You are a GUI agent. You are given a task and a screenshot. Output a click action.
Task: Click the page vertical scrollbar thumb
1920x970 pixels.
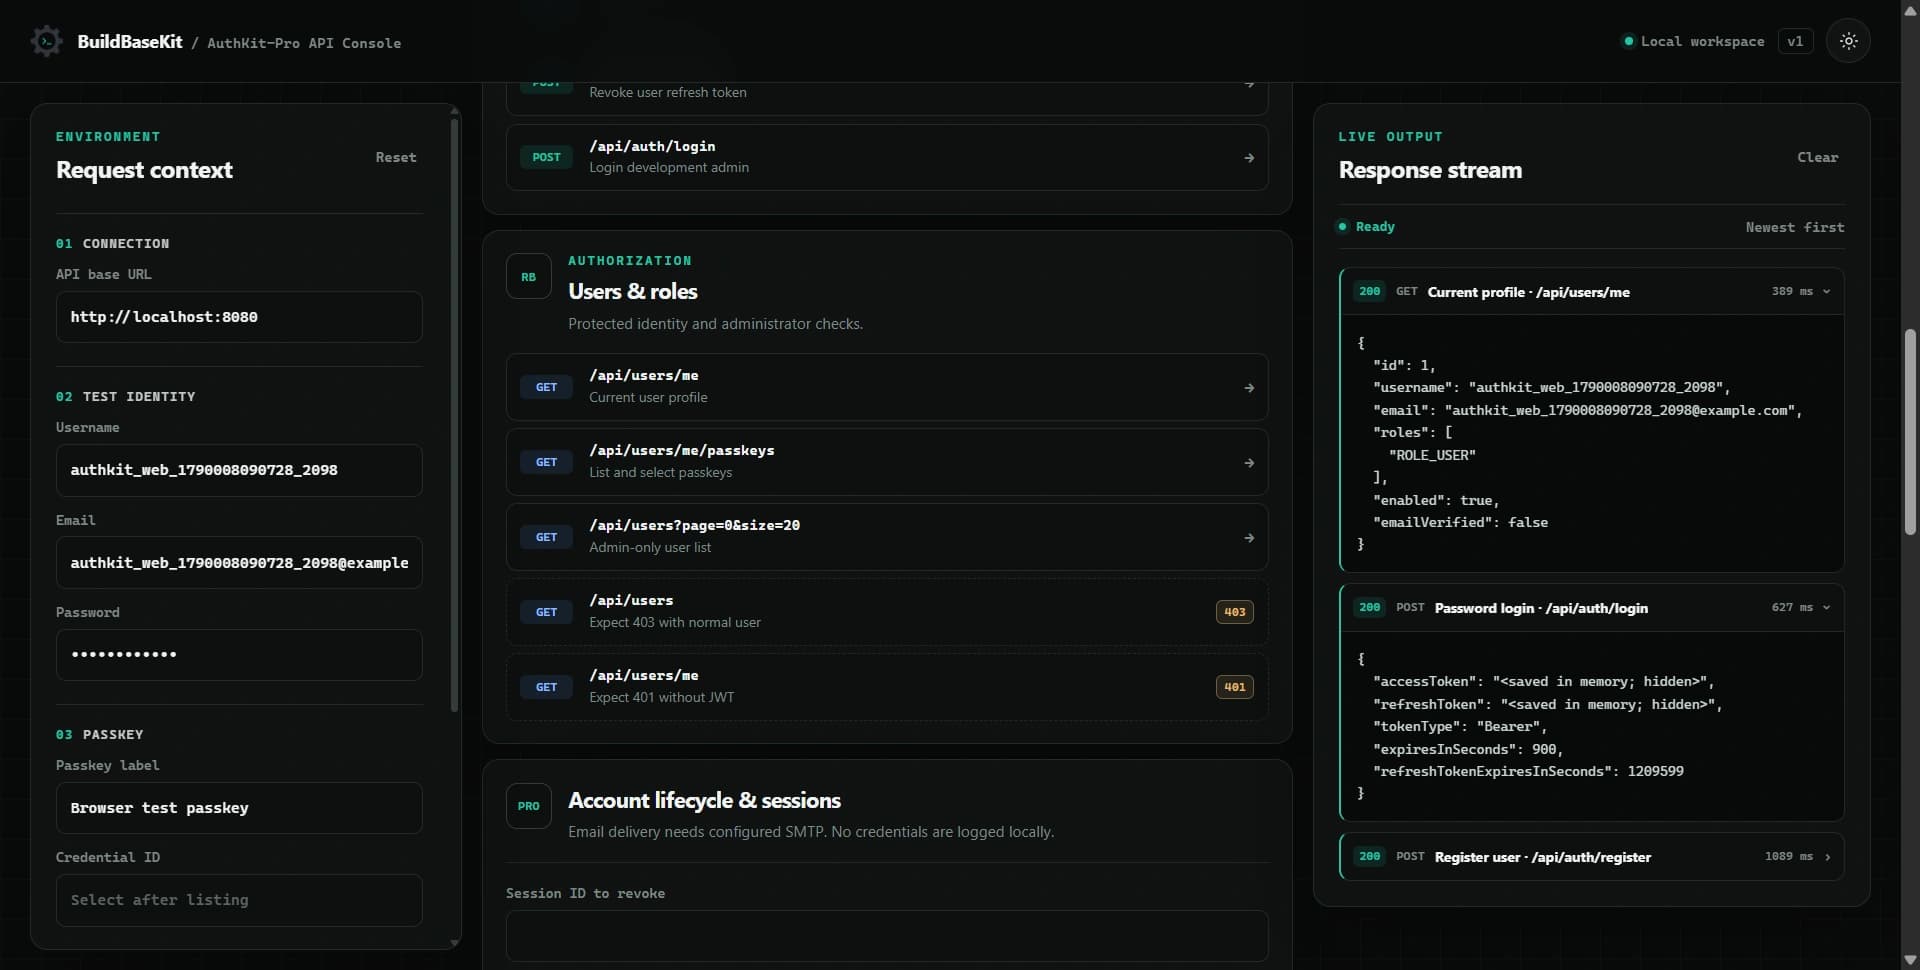click(x=1910, y=432)
